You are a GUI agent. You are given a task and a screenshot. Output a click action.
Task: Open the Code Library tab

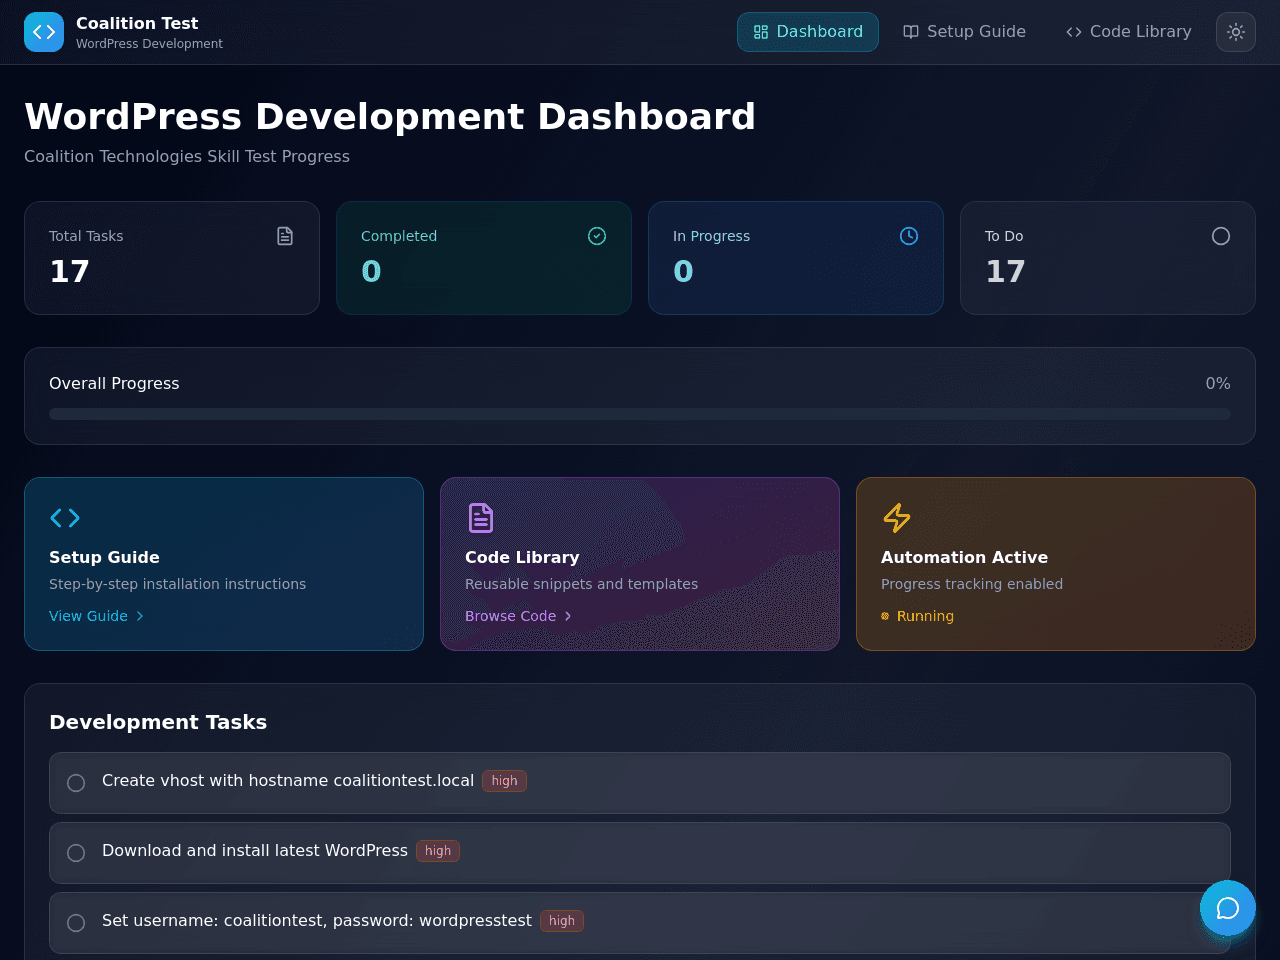pos(1129,32)
